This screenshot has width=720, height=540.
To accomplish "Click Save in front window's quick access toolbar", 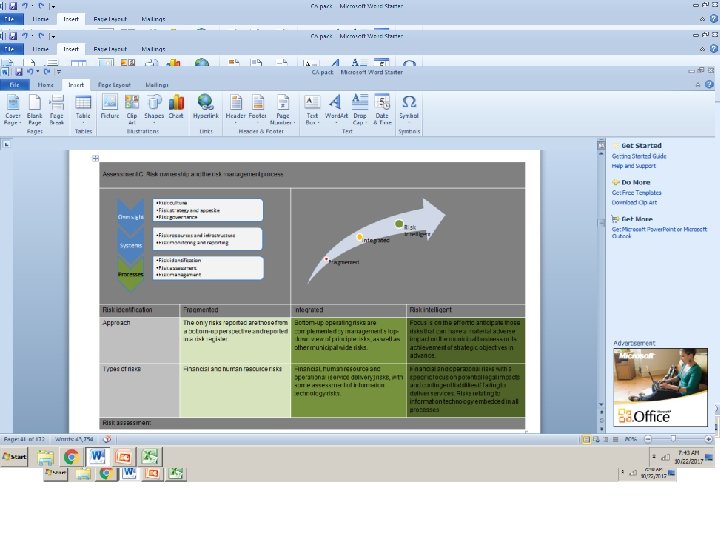I will [18, 72].
